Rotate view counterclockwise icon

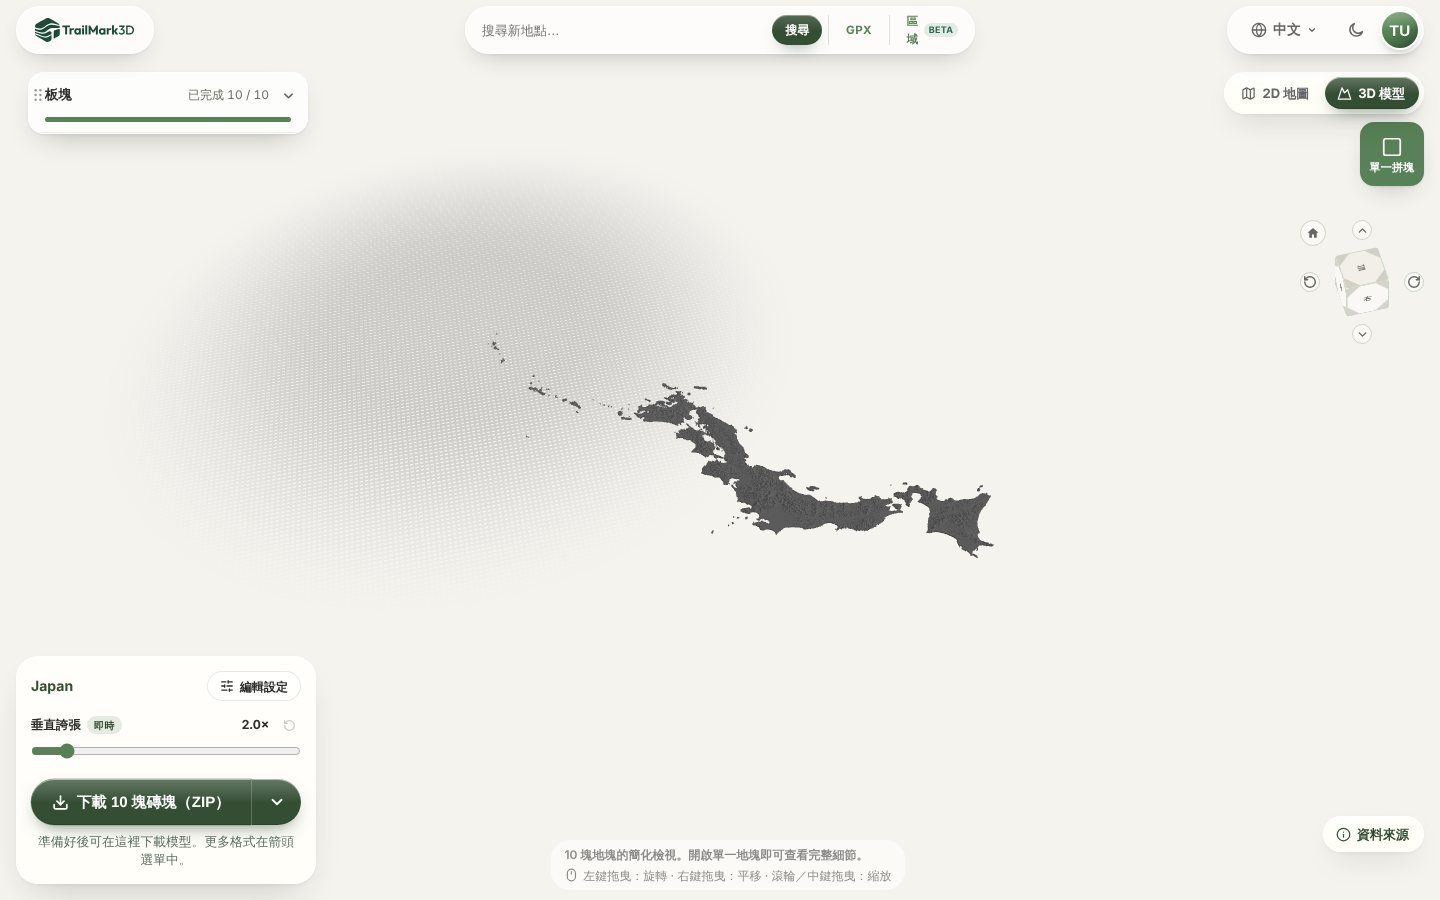[1310, 282]
